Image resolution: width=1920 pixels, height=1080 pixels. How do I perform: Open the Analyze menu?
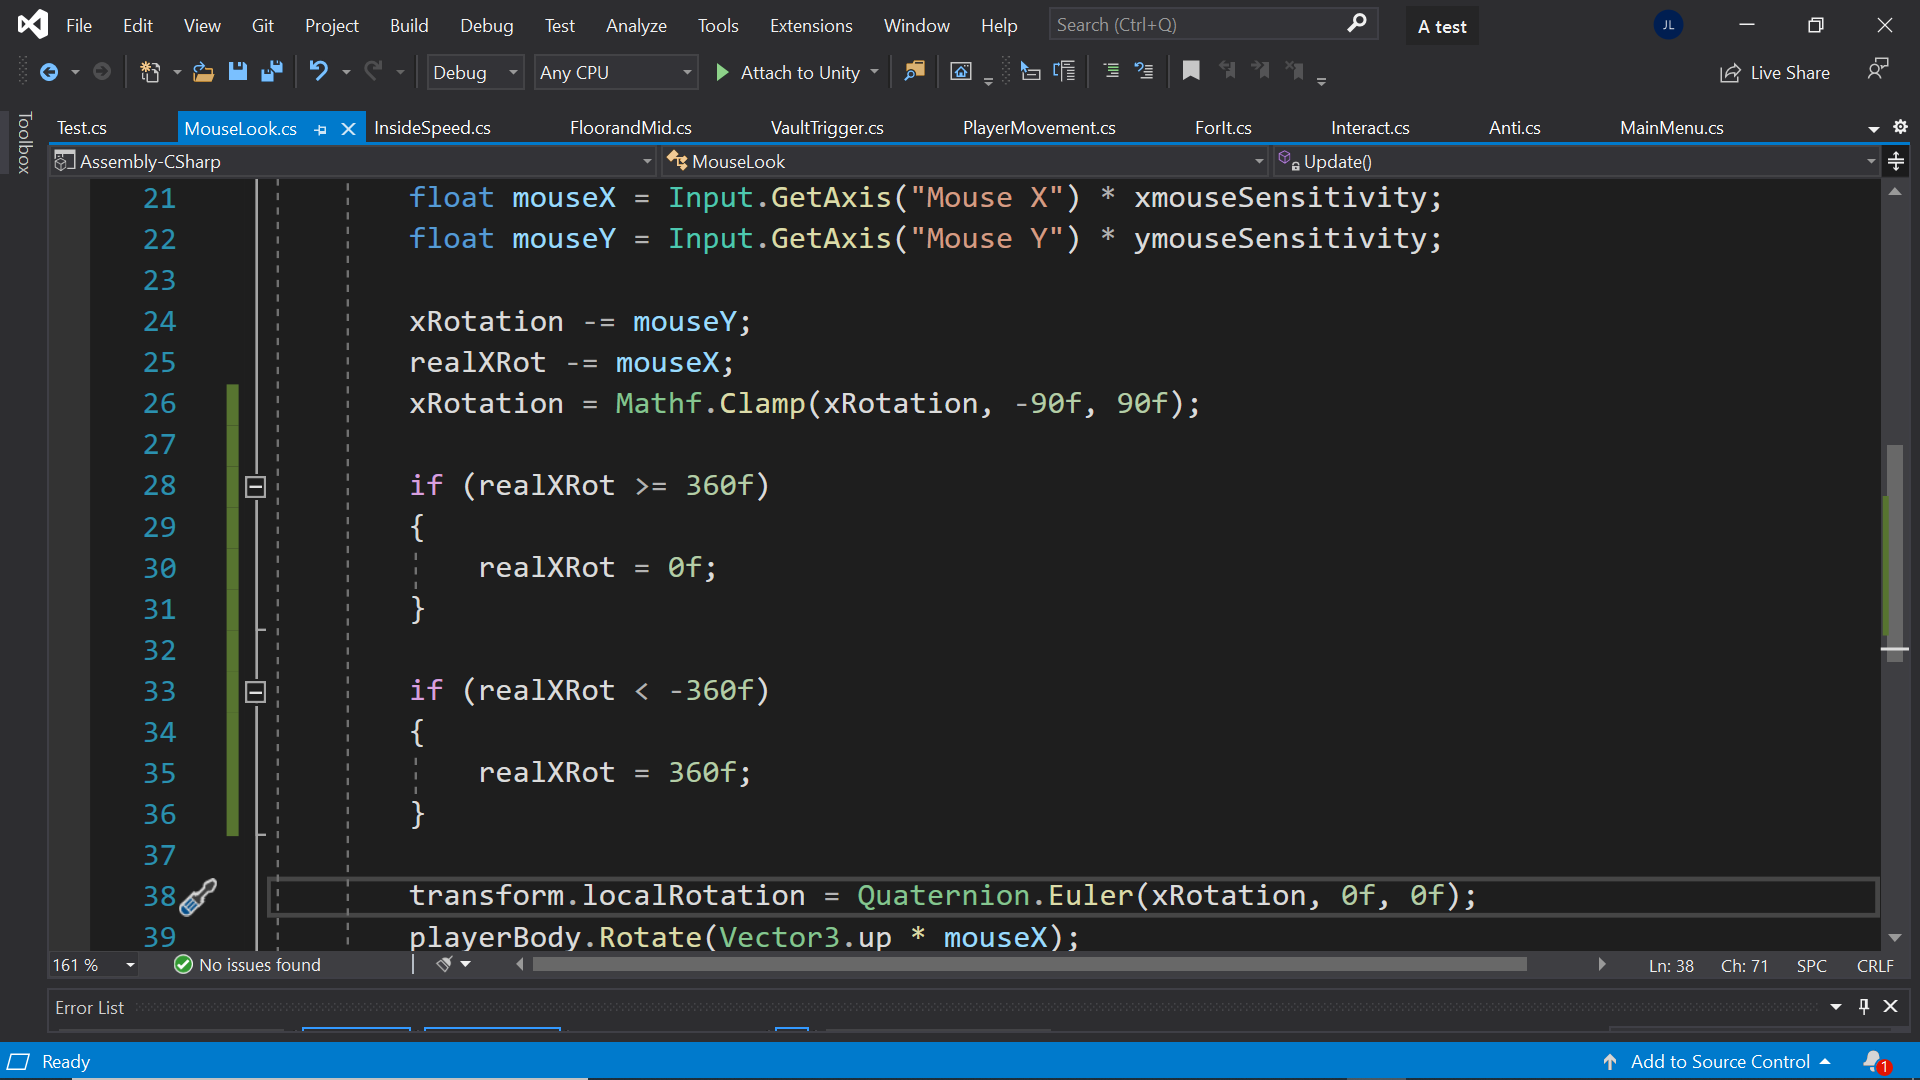[x=636, y=25]
